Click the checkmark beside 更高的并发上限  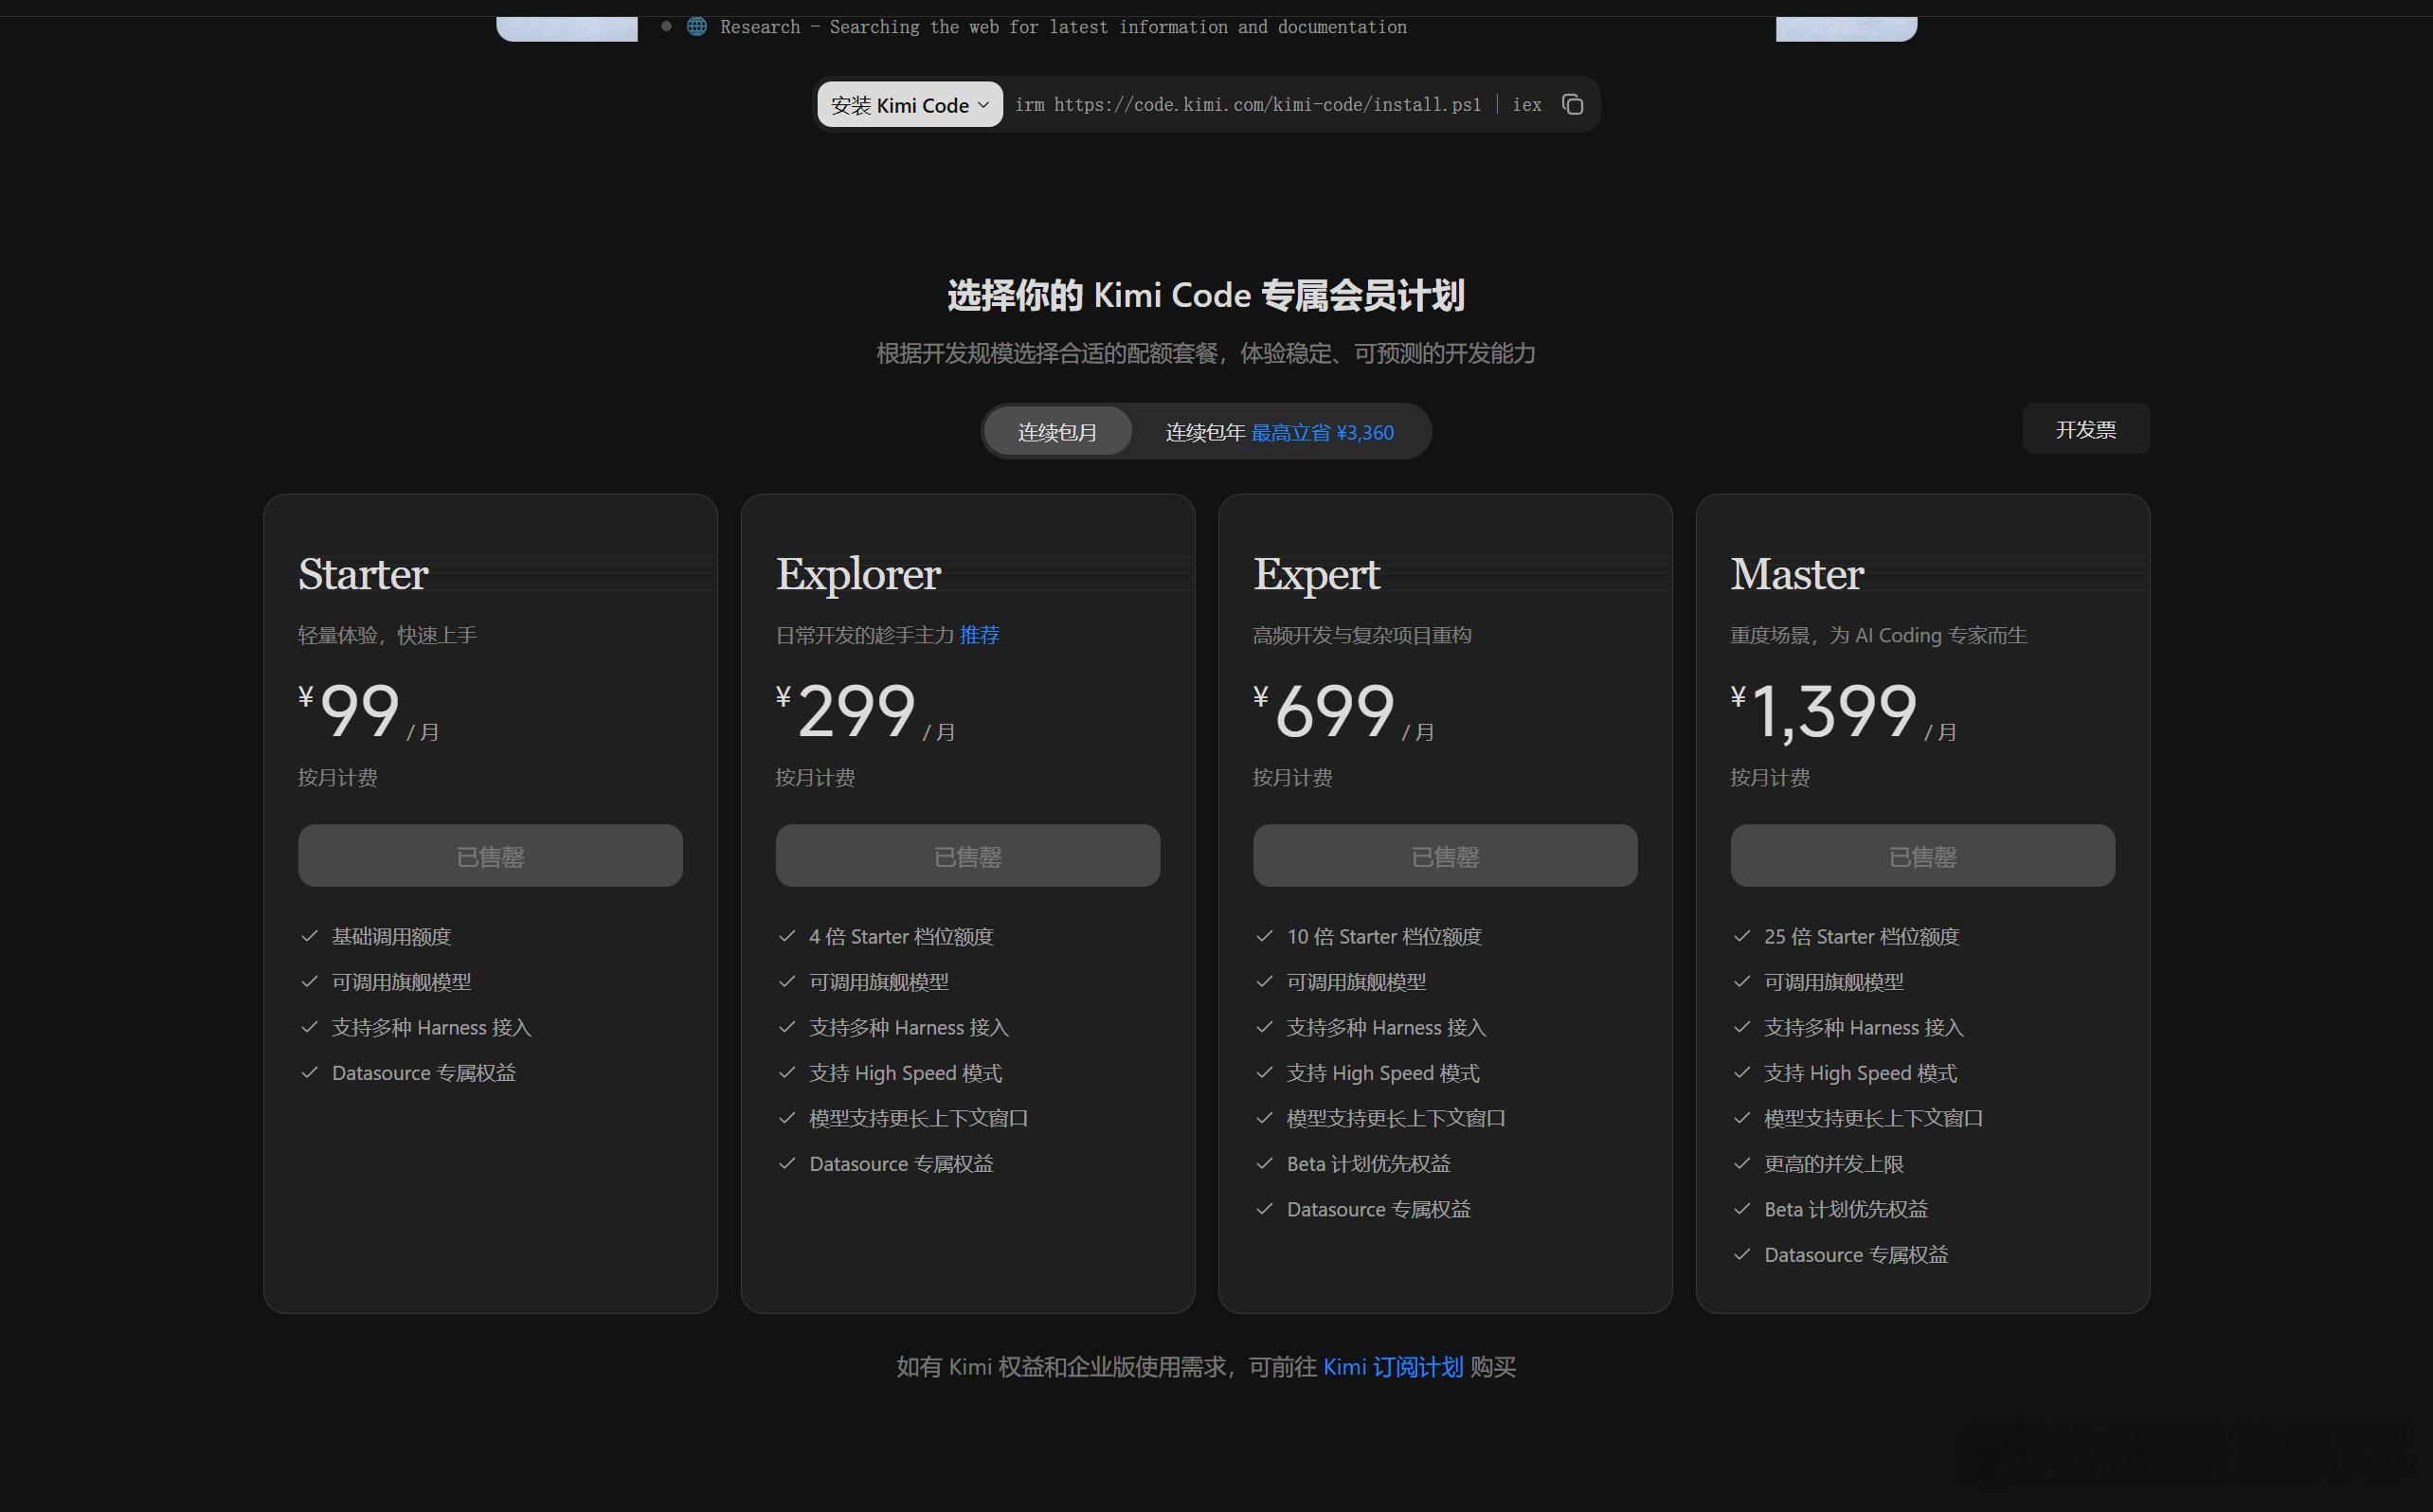click(x=1742, y=1164)
